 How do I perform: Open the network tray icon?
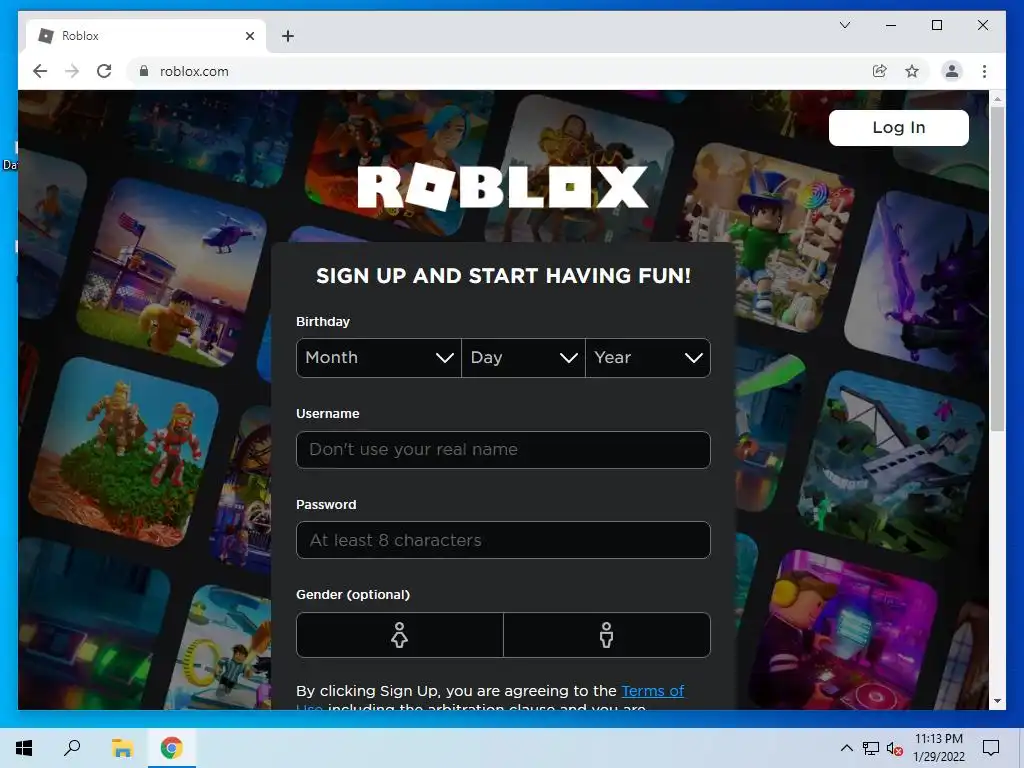(871, 748)
